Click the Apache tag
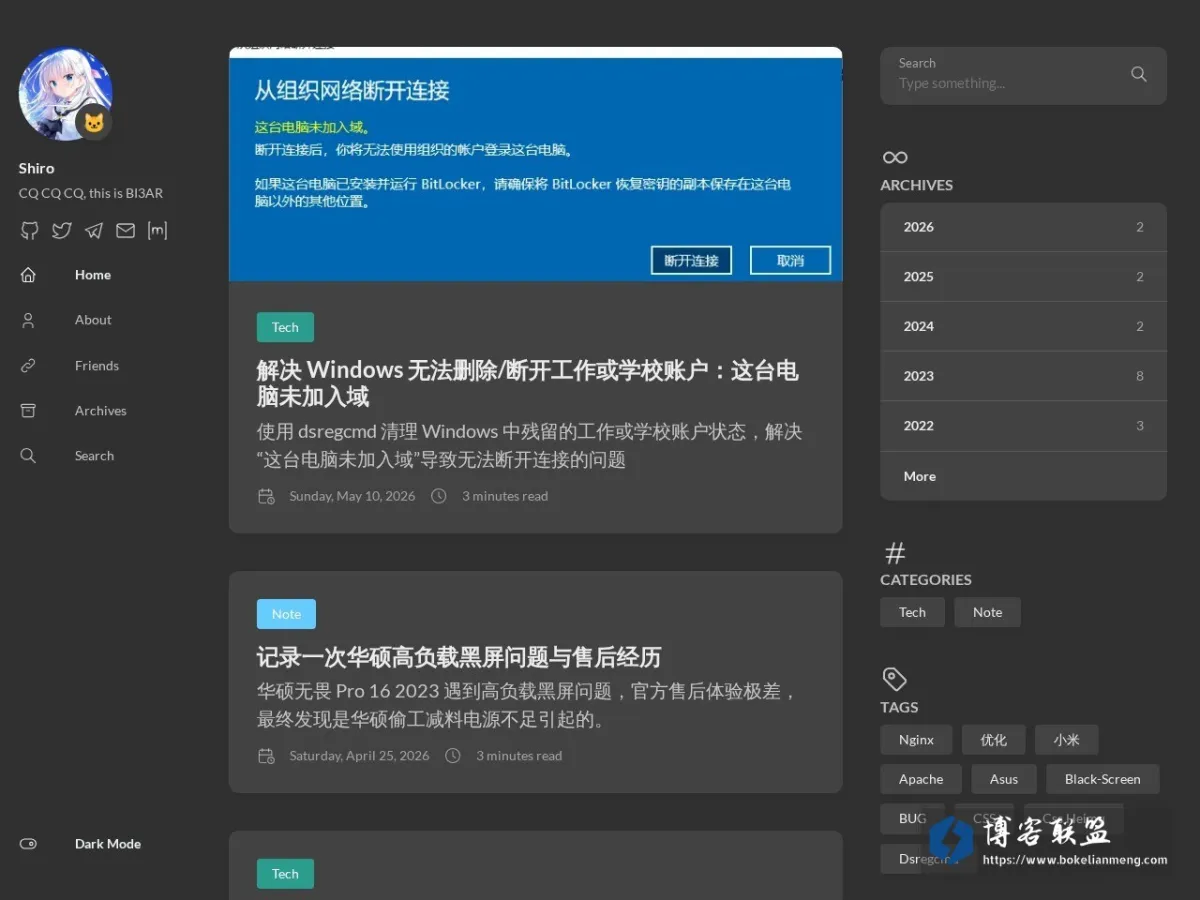This screenshot has height=900, width=1200. (x=921, y=779)
